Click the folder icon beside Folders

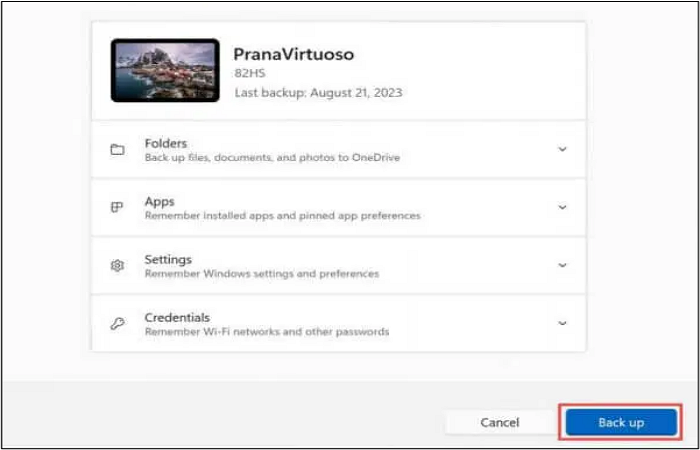pos(117,150)
